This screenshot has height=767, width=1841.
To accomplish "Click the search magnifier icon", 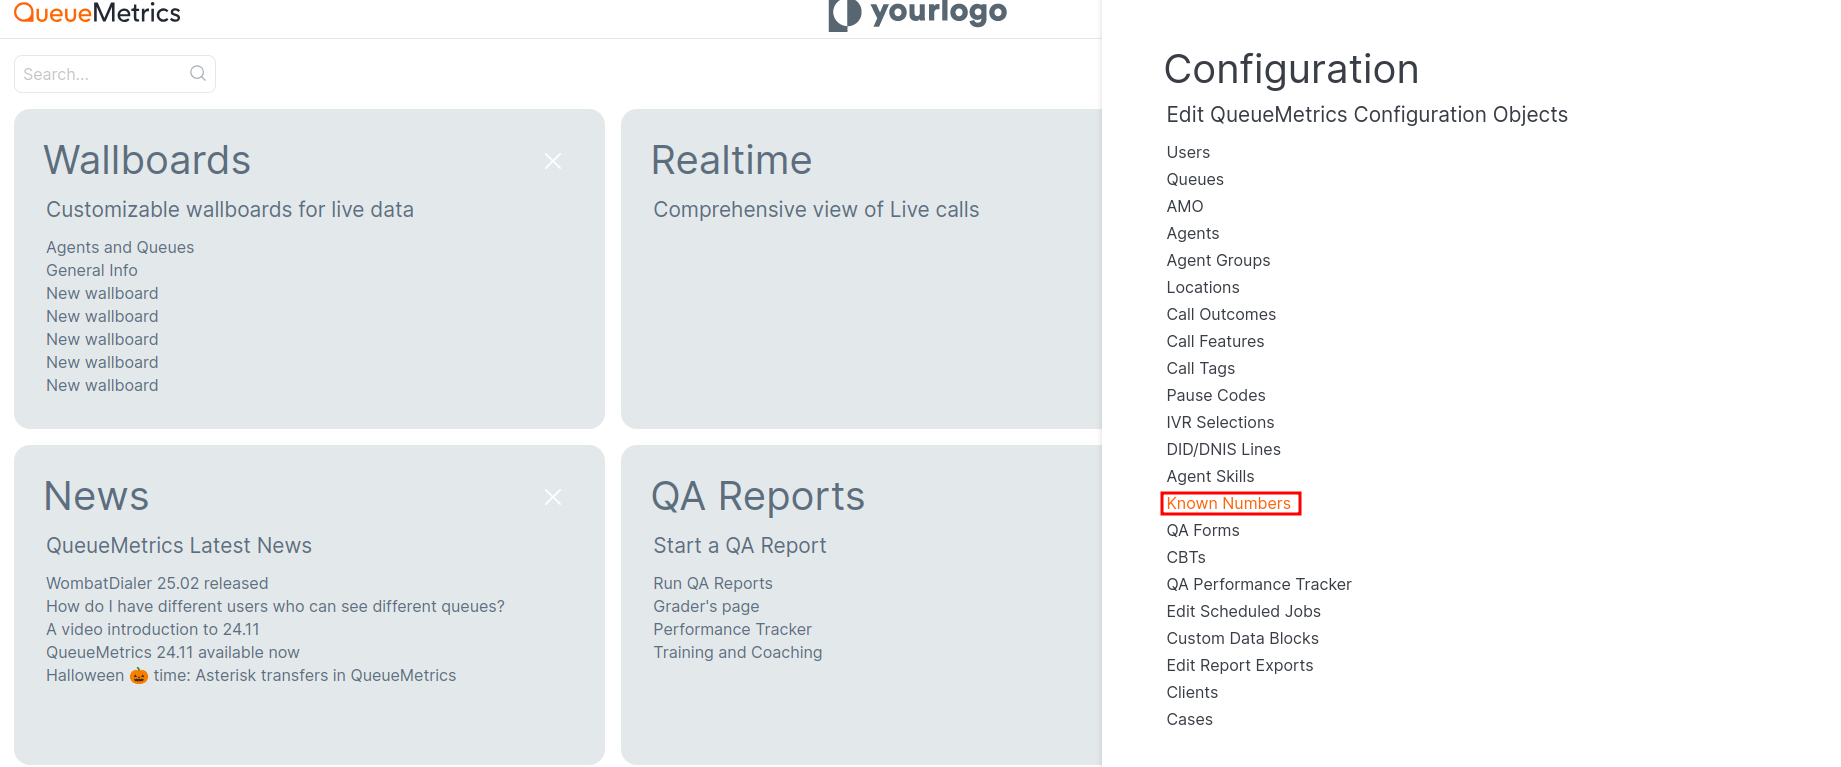I will pos(198,73).
